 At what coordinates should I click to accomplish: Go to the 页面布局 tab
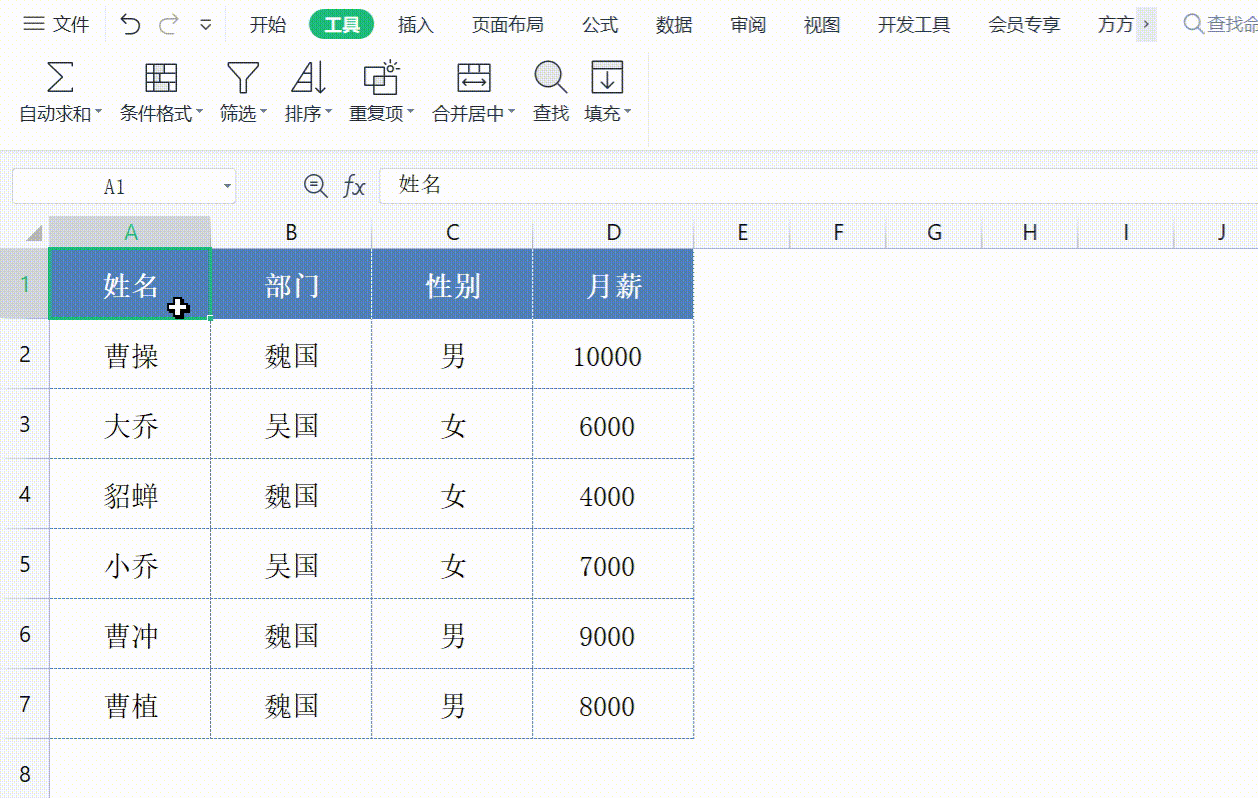click(508, 25)
